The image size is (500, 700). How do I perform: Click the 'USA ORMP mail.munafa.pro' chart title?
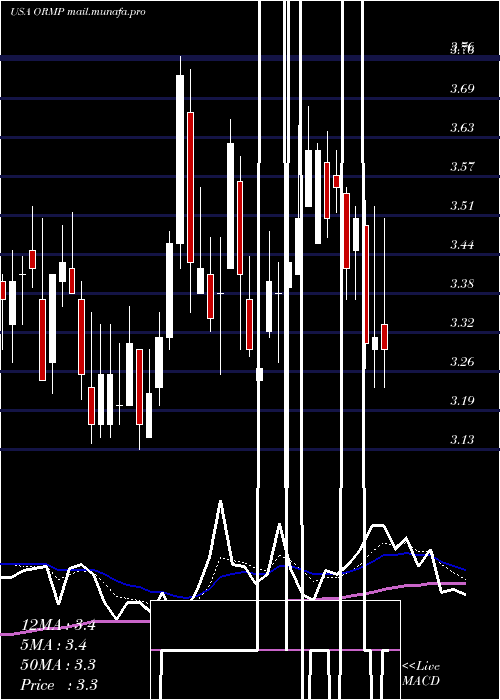click(x=78, y=12)
